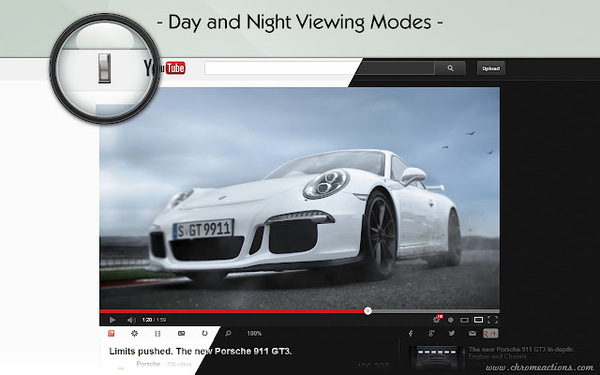Screen dimensions: 600x375
Task: Enter fullscreen mode
Action: click(x=493, y=320)
